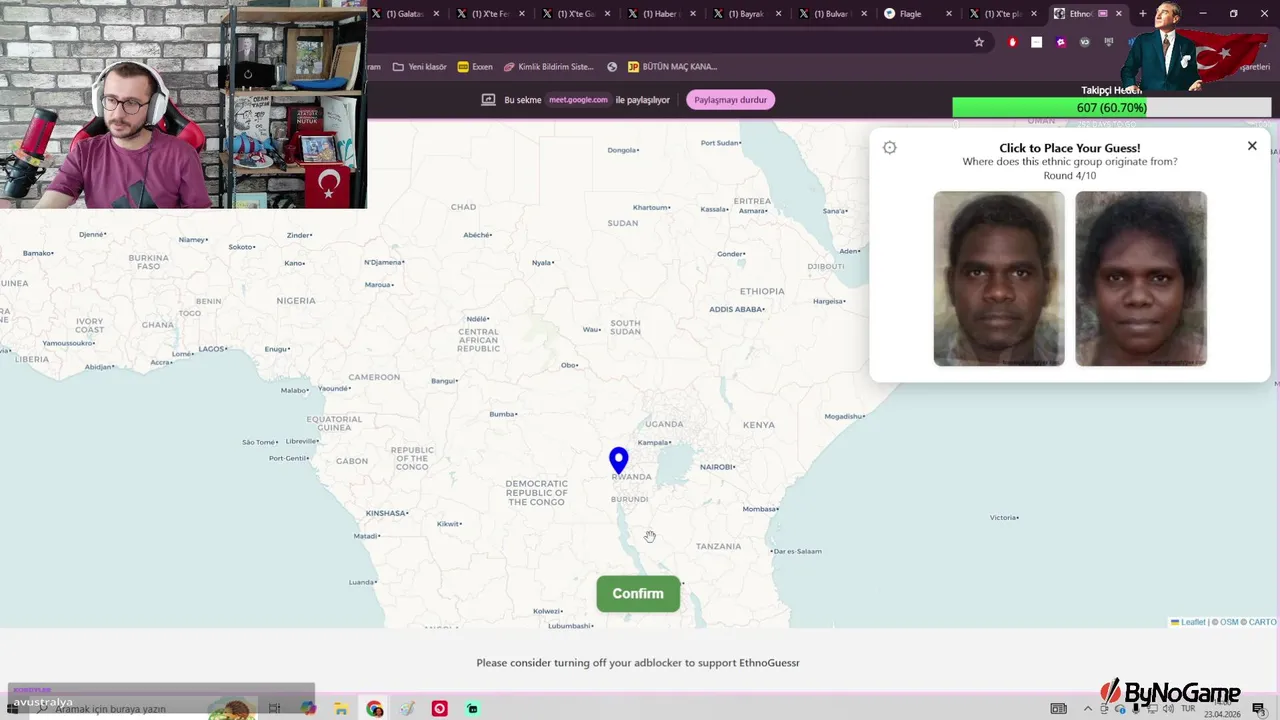The image size is (1280, 720).
Task: Close the Flagle tab
Action: point(947,14)
